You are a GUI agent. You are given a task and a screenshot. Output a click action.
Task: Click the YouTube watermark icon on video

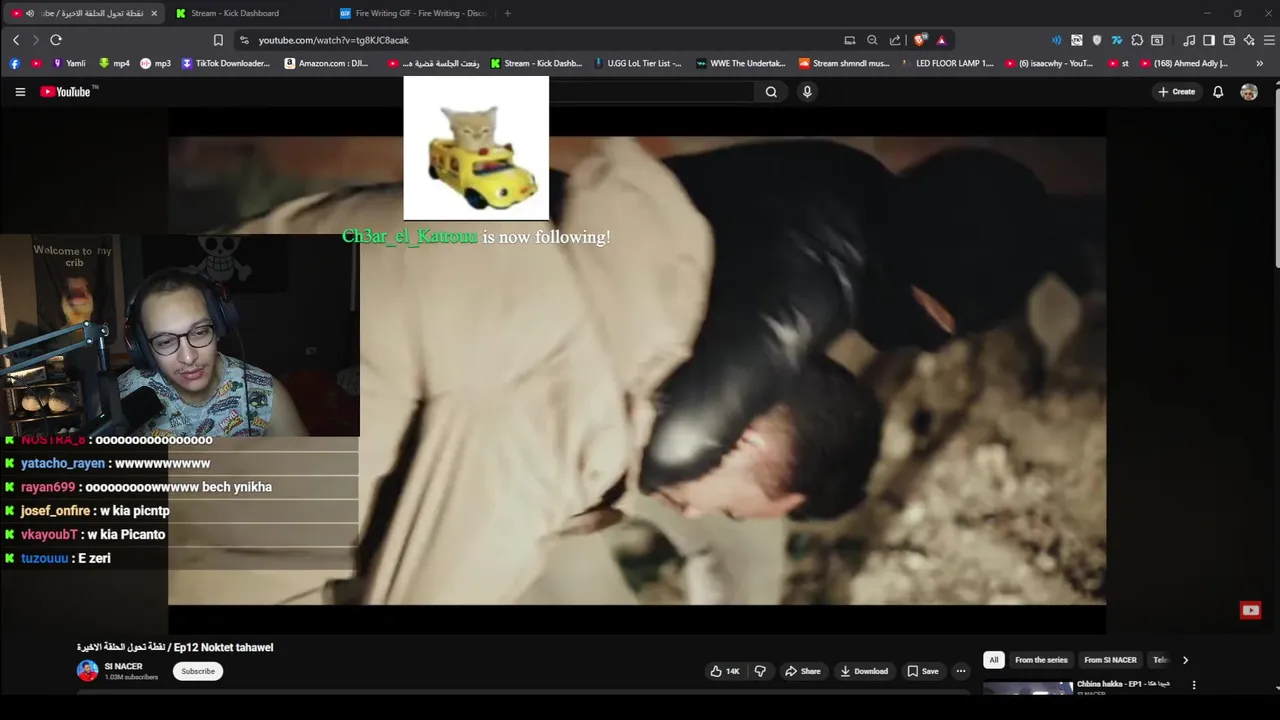click(1250, 610)
